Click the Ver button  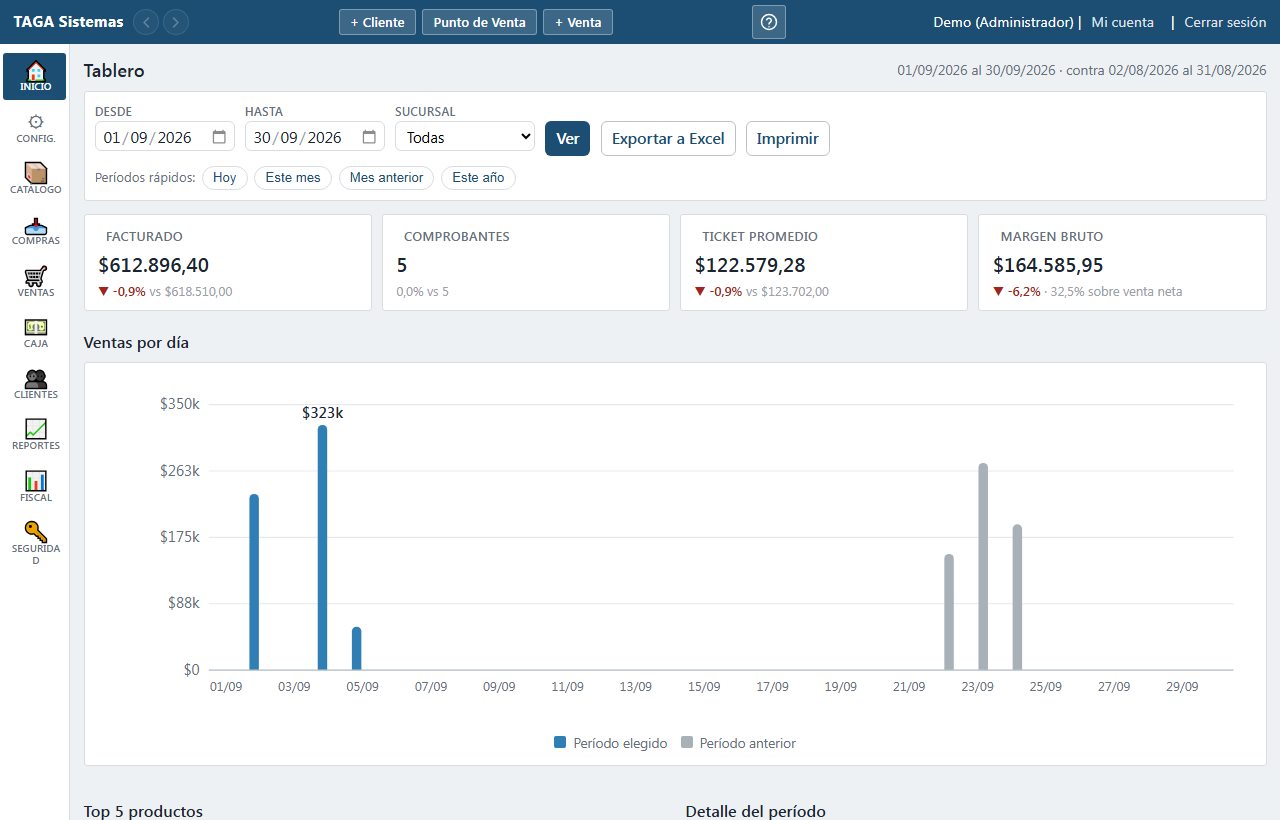[568, 138]
